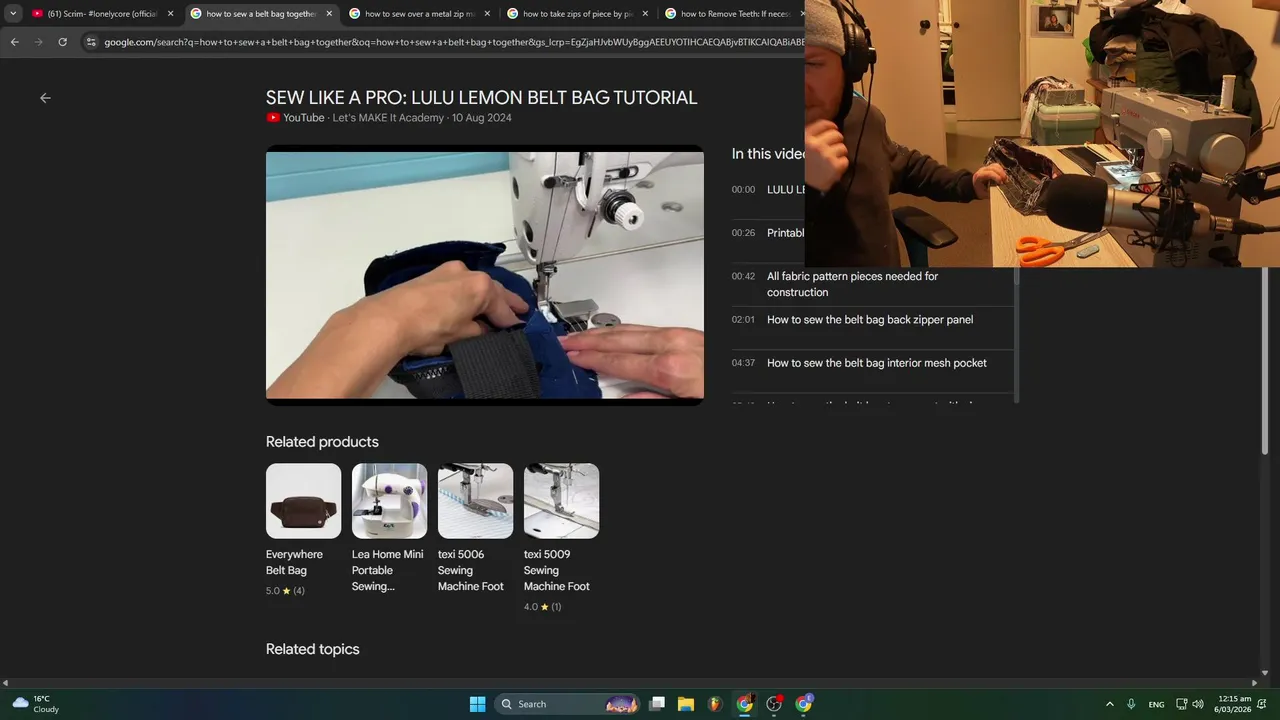Play the belt bag tutorial video thumbnail

coord(485,275)
